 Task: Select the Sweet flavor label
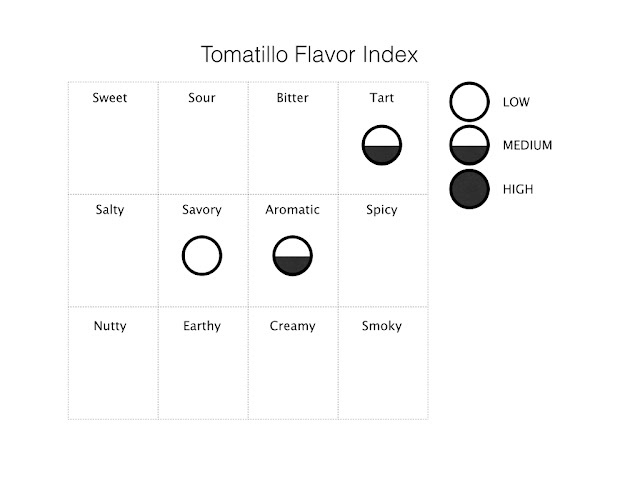[x=110, y=98]
